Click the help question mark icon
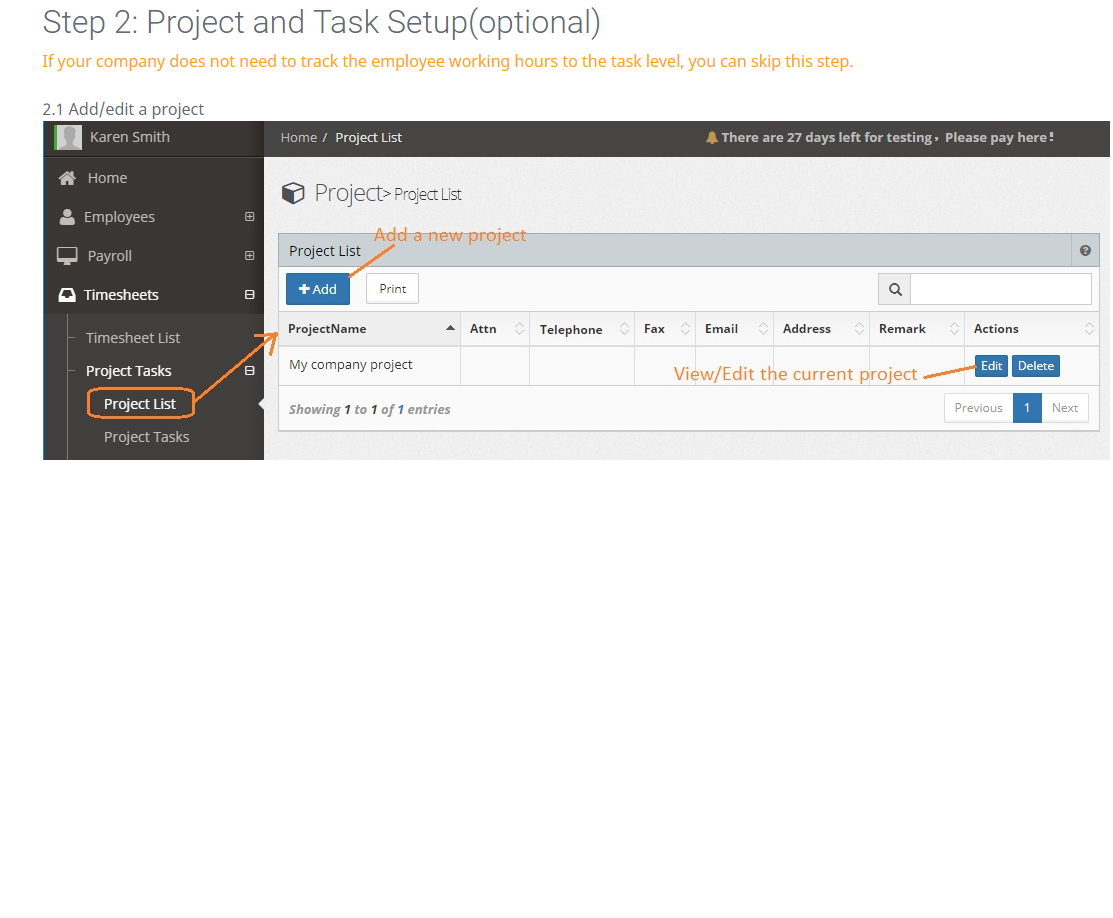Image resolution: width=1113 pixels, height=918 pixels. (1085, 251)
